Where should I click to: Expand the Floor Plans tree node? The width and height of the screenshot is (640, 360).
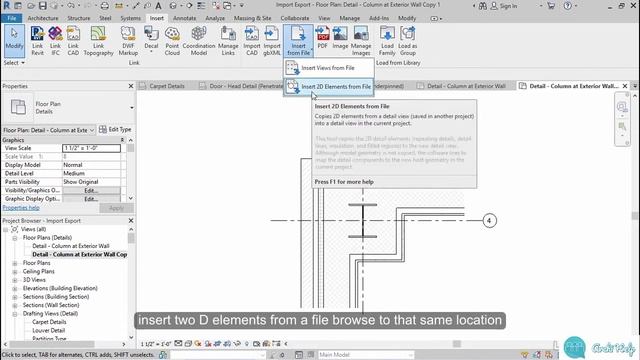(15, 263)
